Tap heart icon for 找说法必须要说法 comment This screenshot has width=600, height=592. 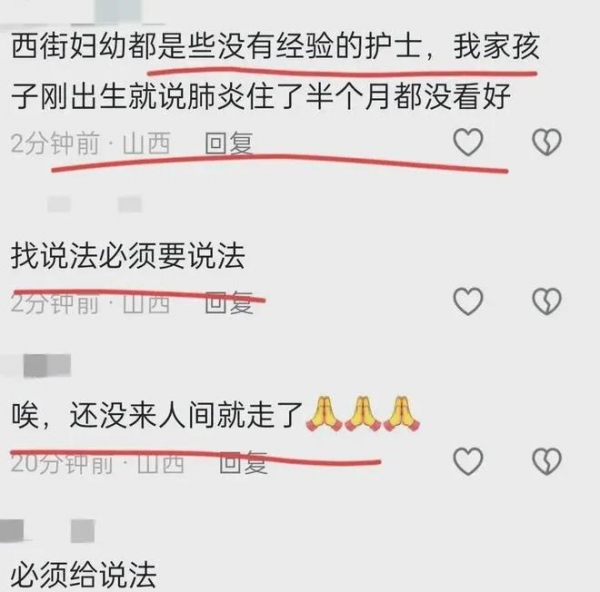[x=468, y=301]
